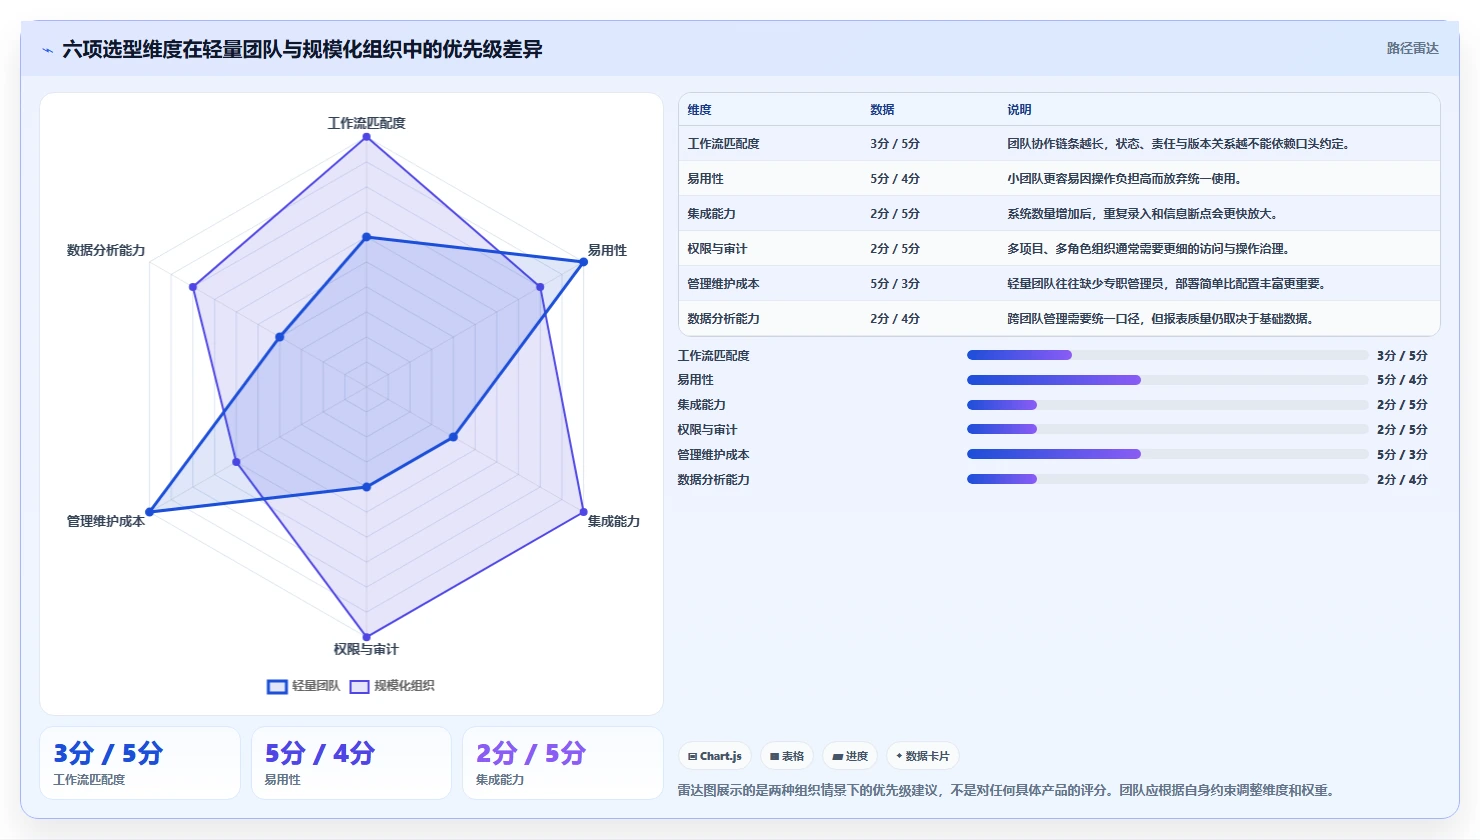1480x840 pixels.
Task: Toggle the 规模化组织 legend swatch
Action: (359, 686)
